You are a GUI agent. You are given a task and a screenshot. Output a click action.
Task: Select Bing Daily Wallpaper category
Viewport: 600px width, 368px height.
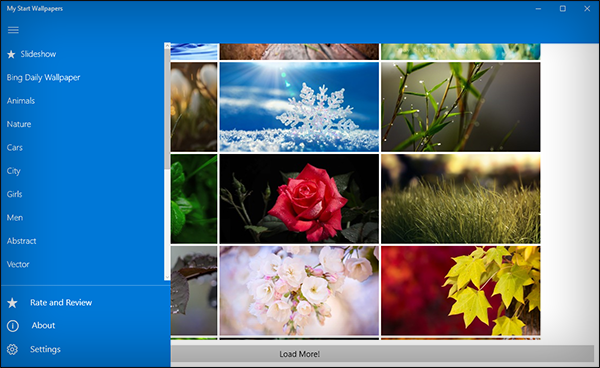pyautogui.click(x=43, y=78)
